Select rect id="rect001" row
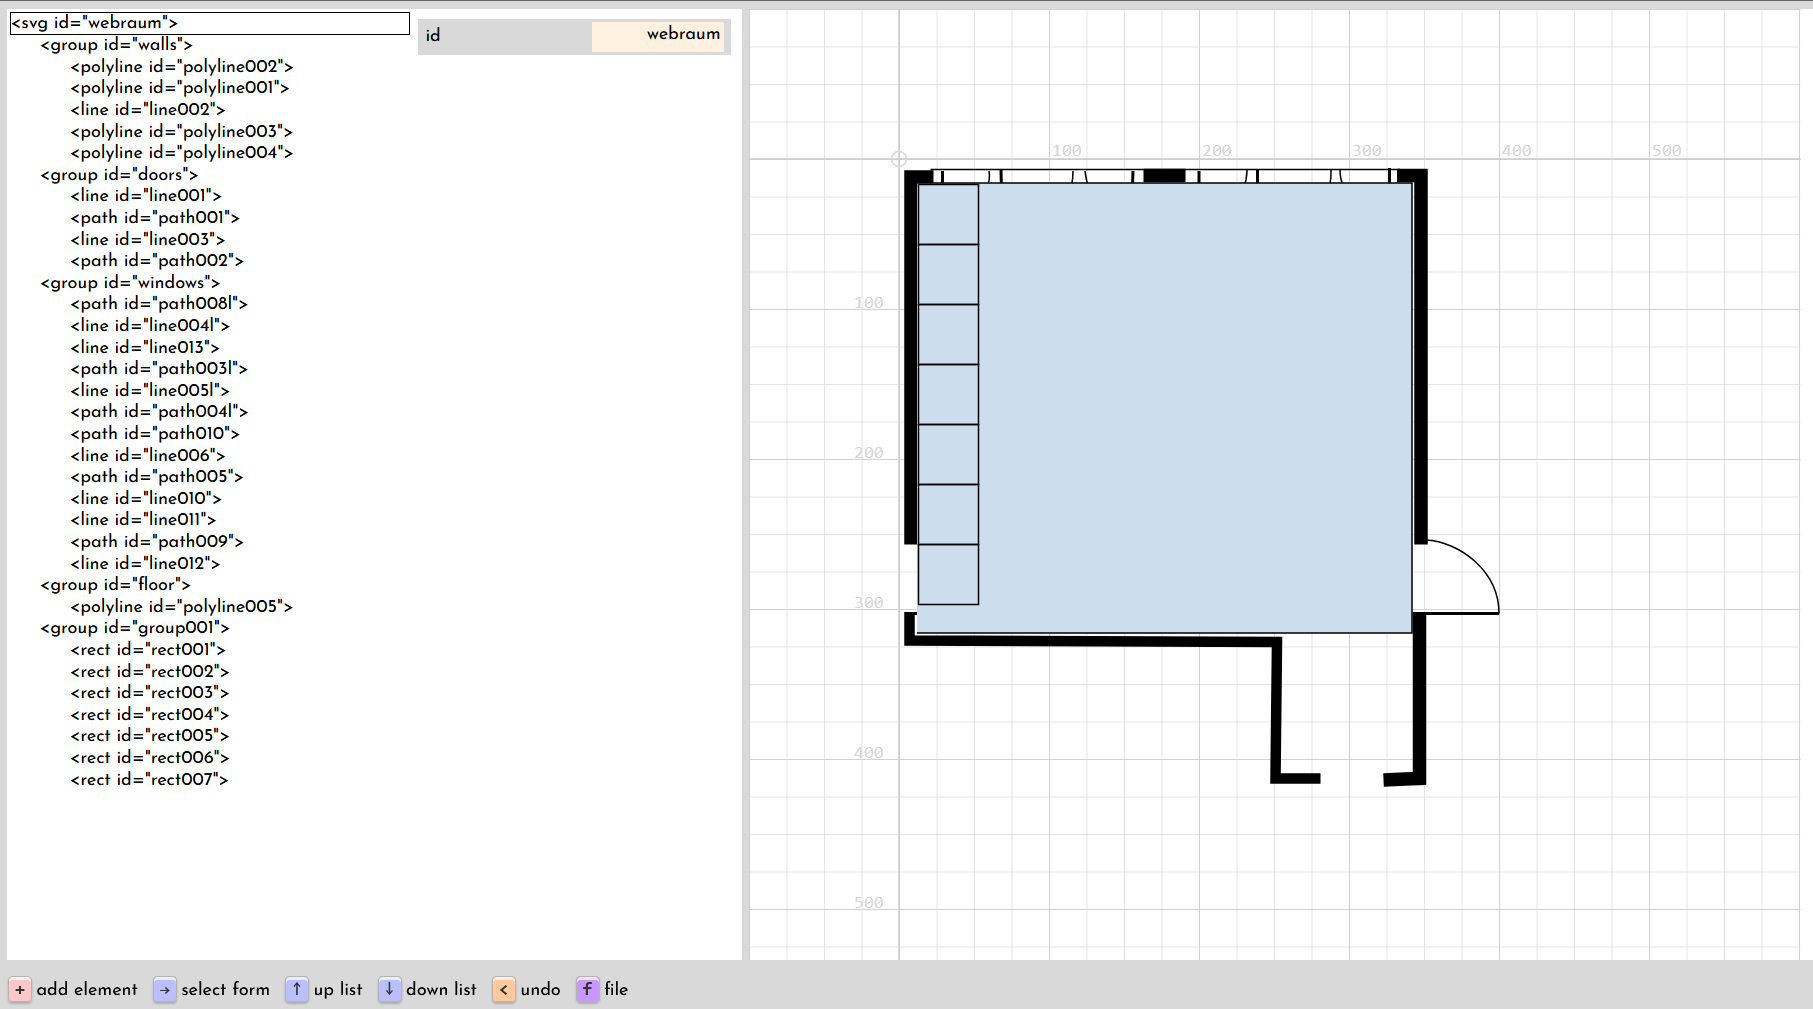This screenshot has width=1813, height=1009. [x=148, y=650]
